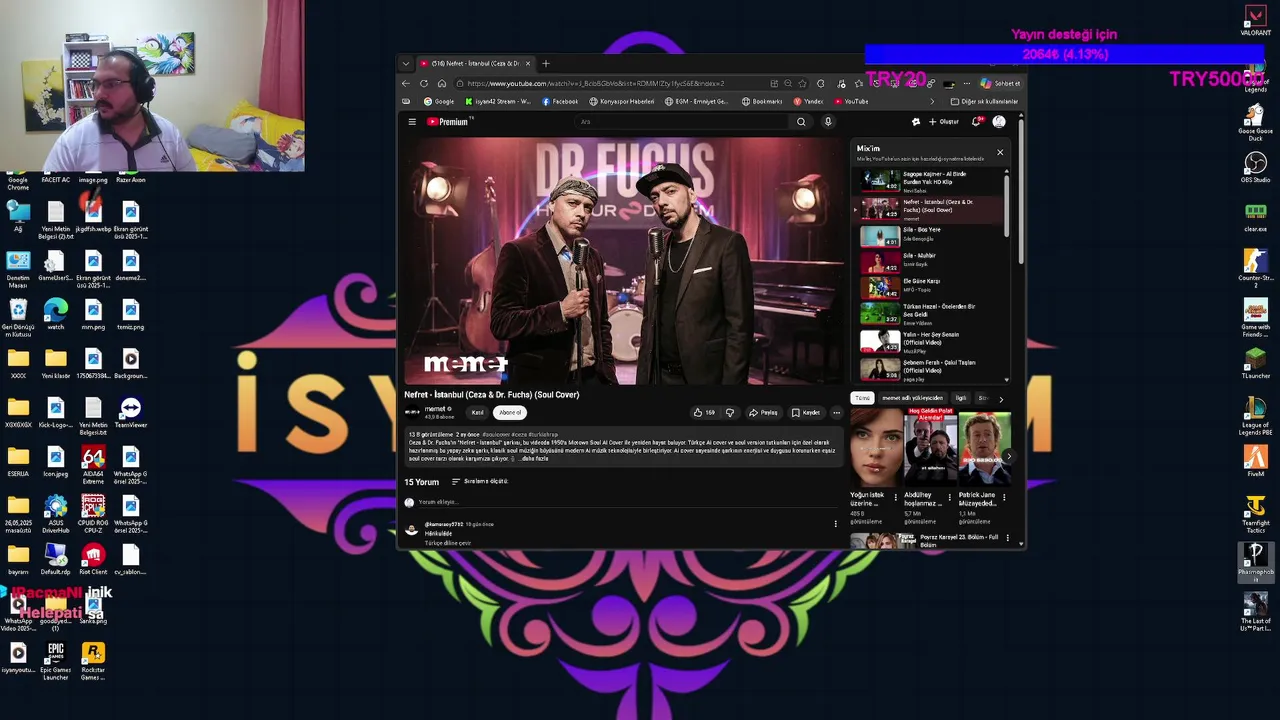Open a new browser tab

(545, 63)
